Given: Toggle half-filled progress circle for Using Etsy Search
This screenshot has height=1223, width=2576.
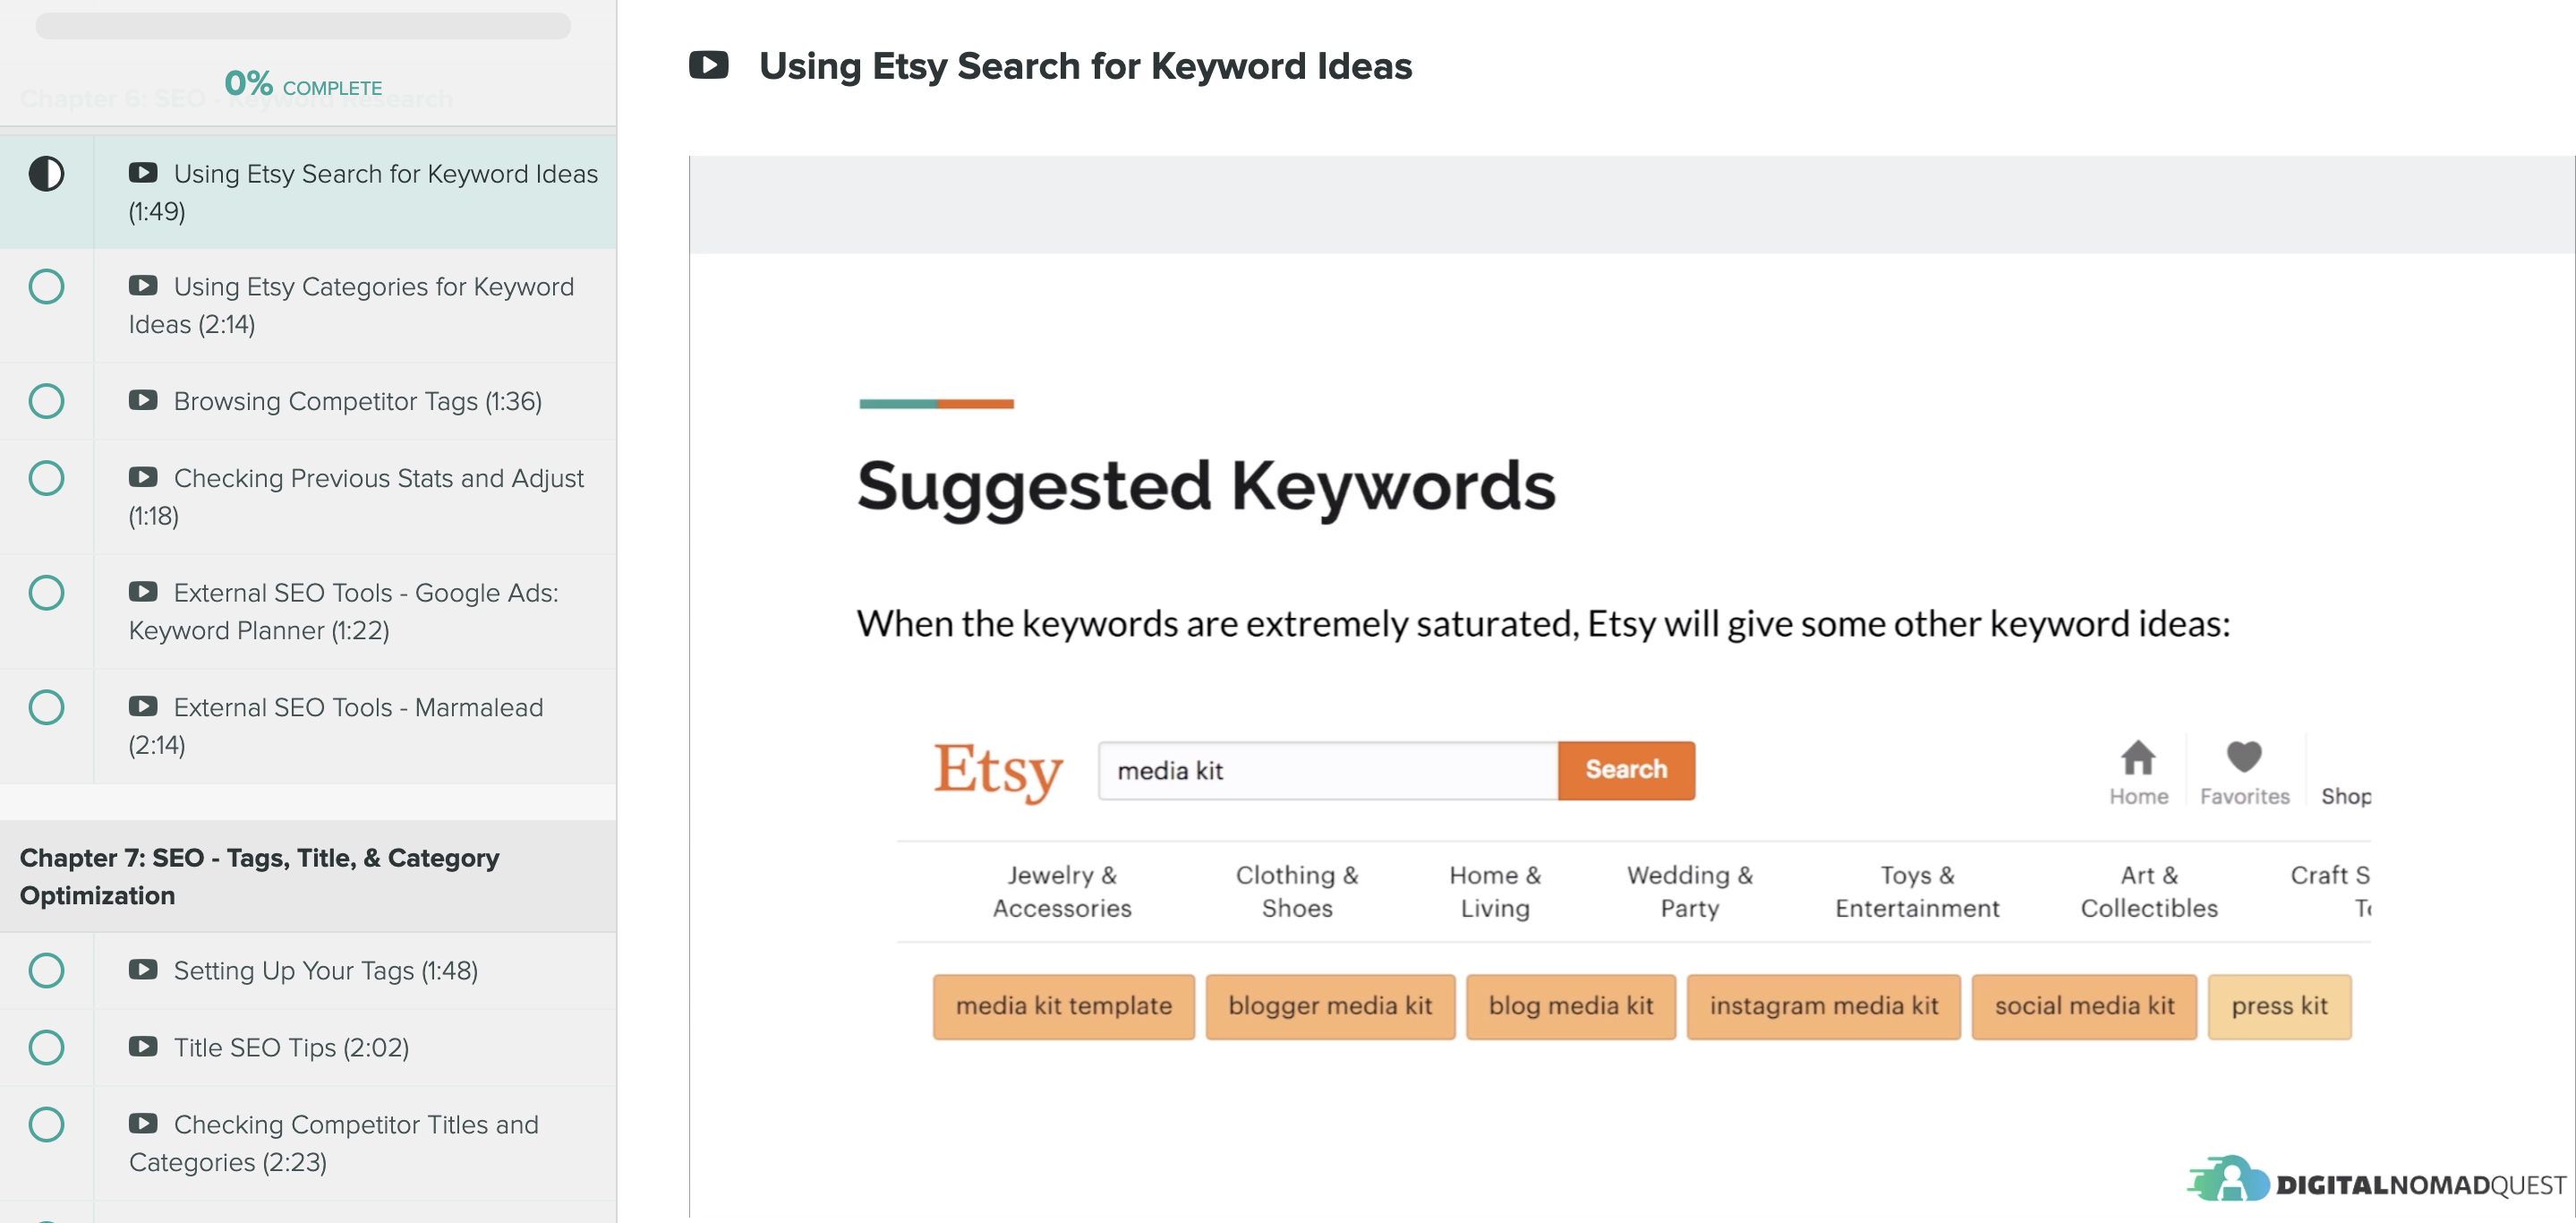Looking at the screenshot, I should pos(46,174).
